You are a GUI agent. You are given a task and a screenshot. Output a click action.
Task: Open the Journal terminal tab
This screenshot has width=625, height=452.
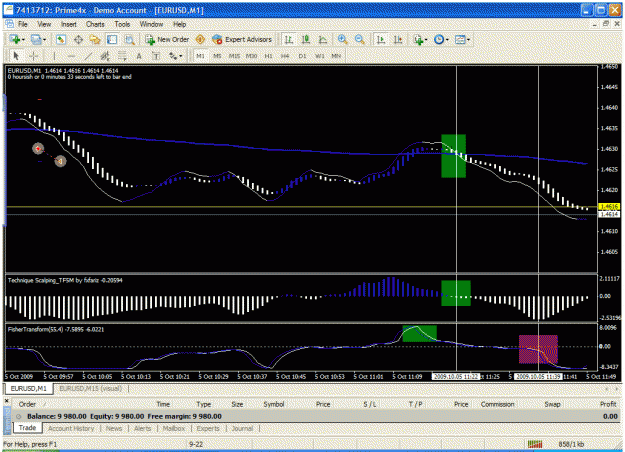pyautogui.click(x=242, y=428)
